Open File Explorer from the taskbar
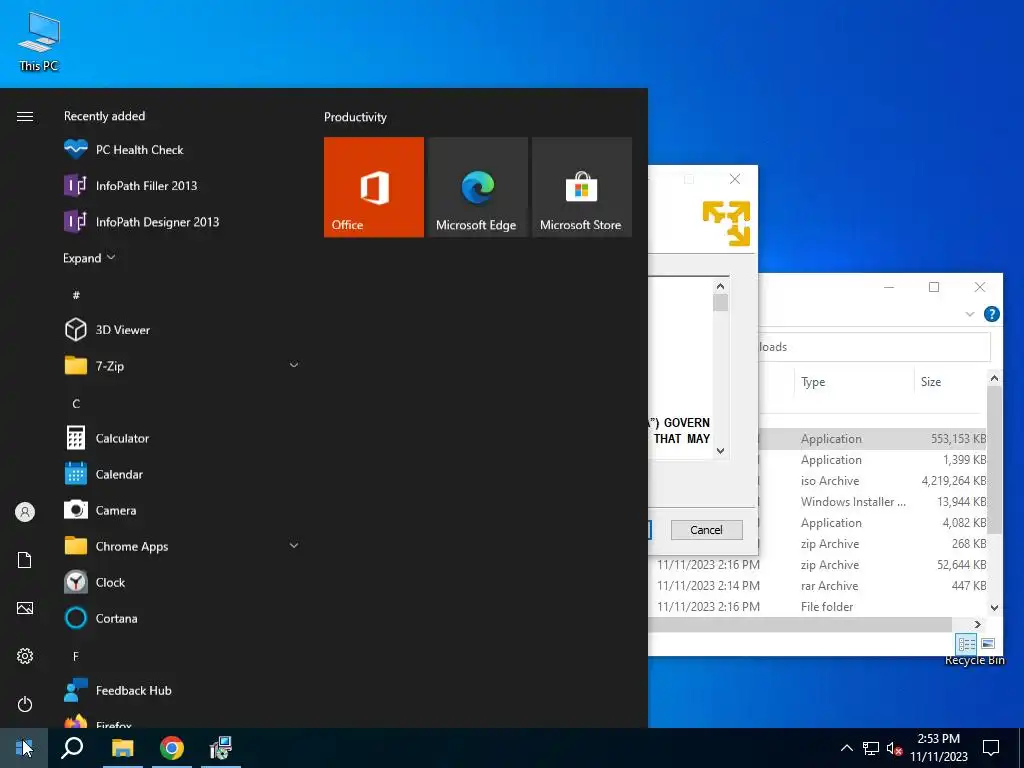Screen dimensions: 1024x768 pos(122,748)
